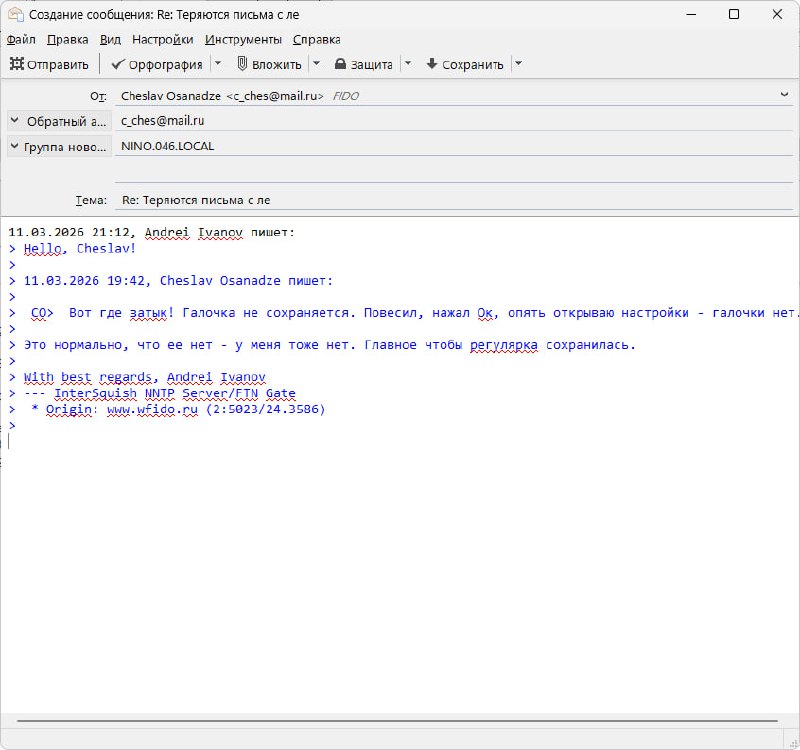Open the Настройки menu

click(162, 39)
